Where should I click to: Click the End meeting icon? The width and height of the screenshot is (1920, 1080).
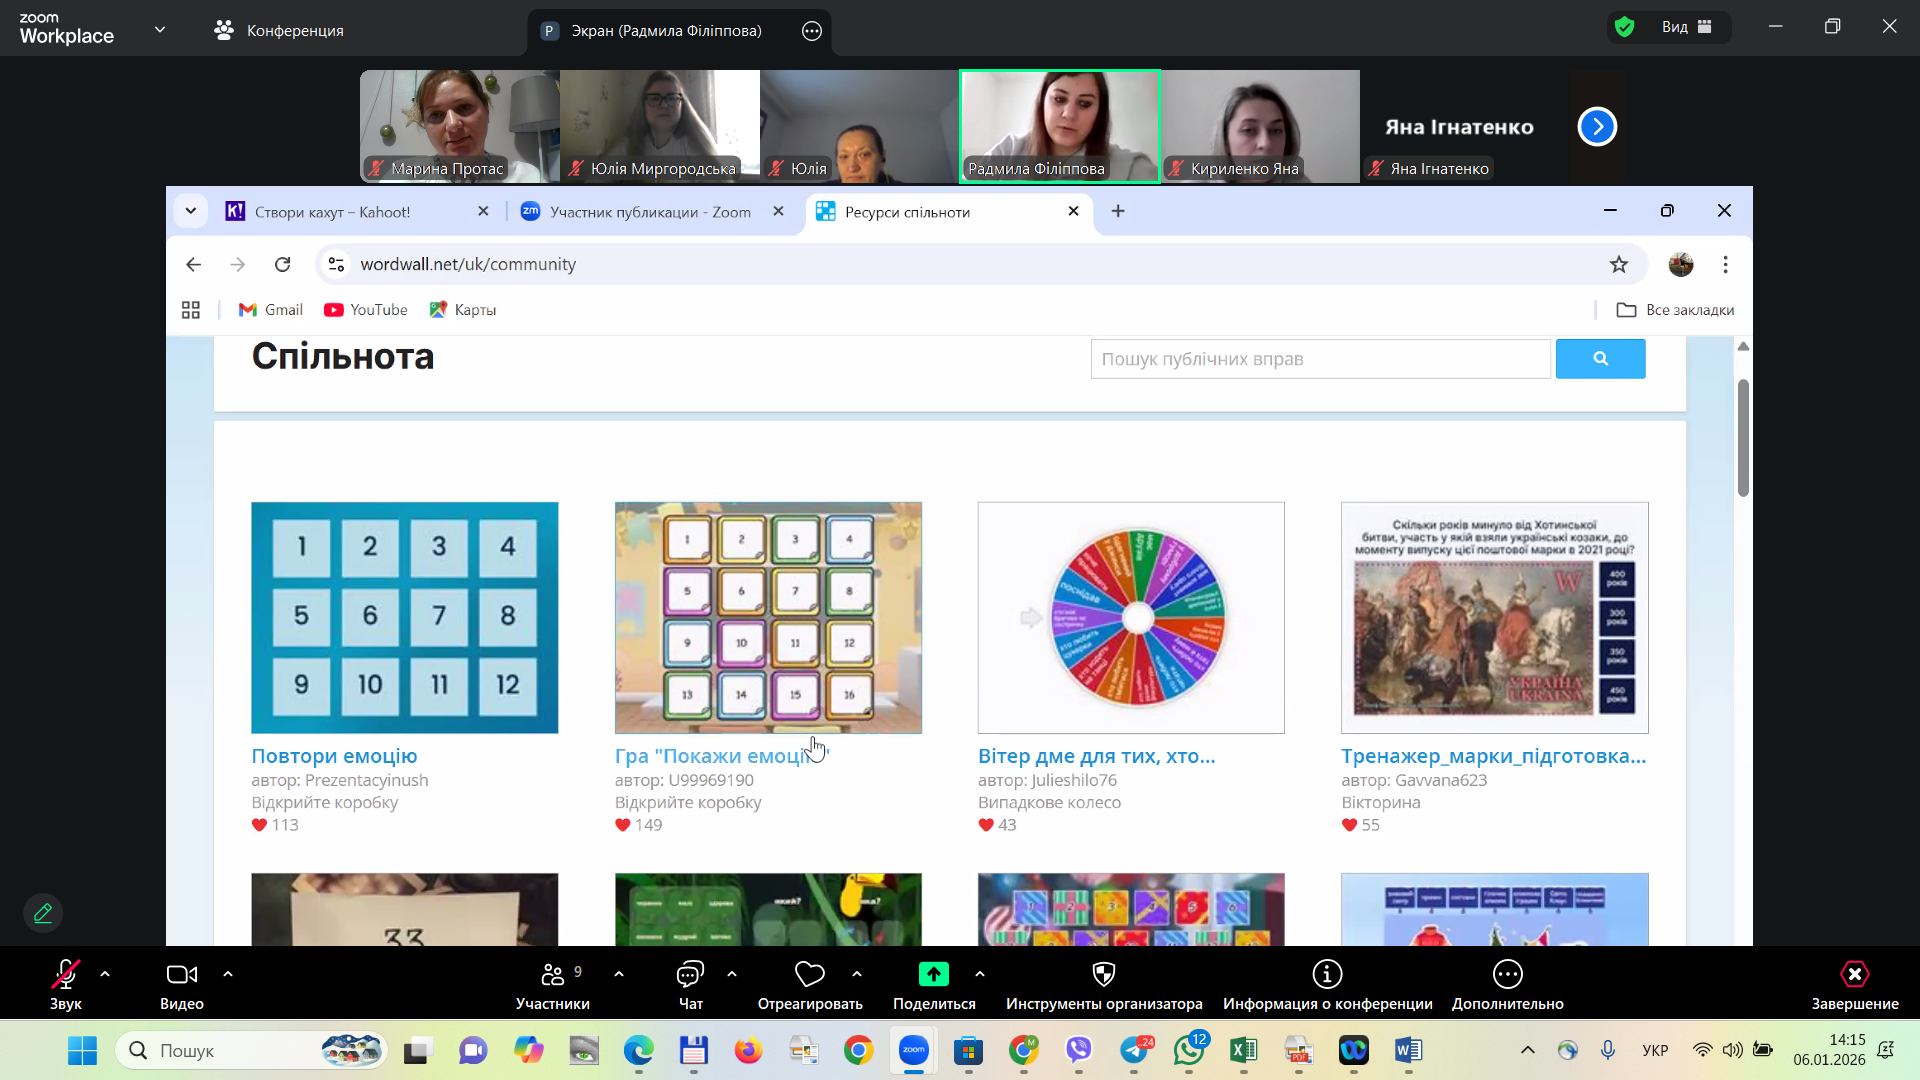coord(1854,975)
